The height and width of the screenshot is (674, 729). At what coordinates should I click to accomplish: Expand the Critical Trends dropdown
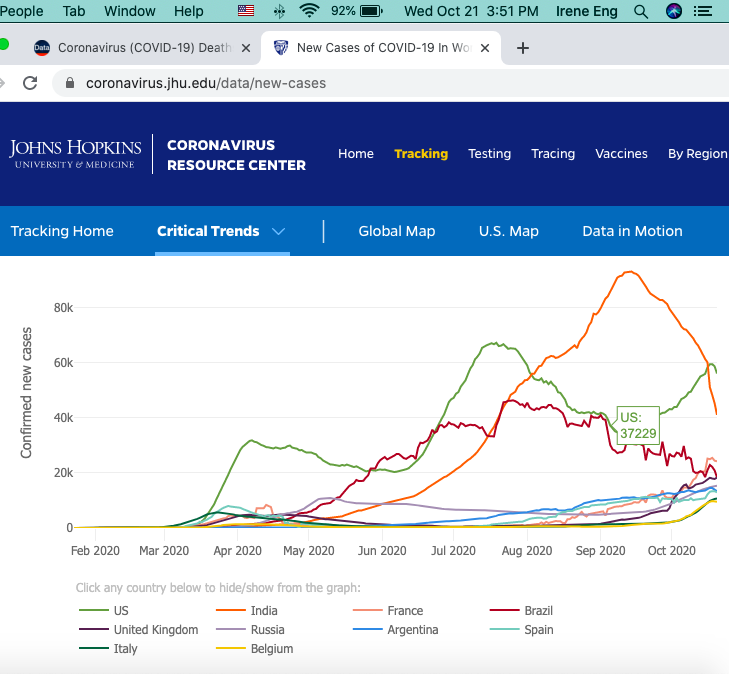pyautogui.click(x=279, y=231)
